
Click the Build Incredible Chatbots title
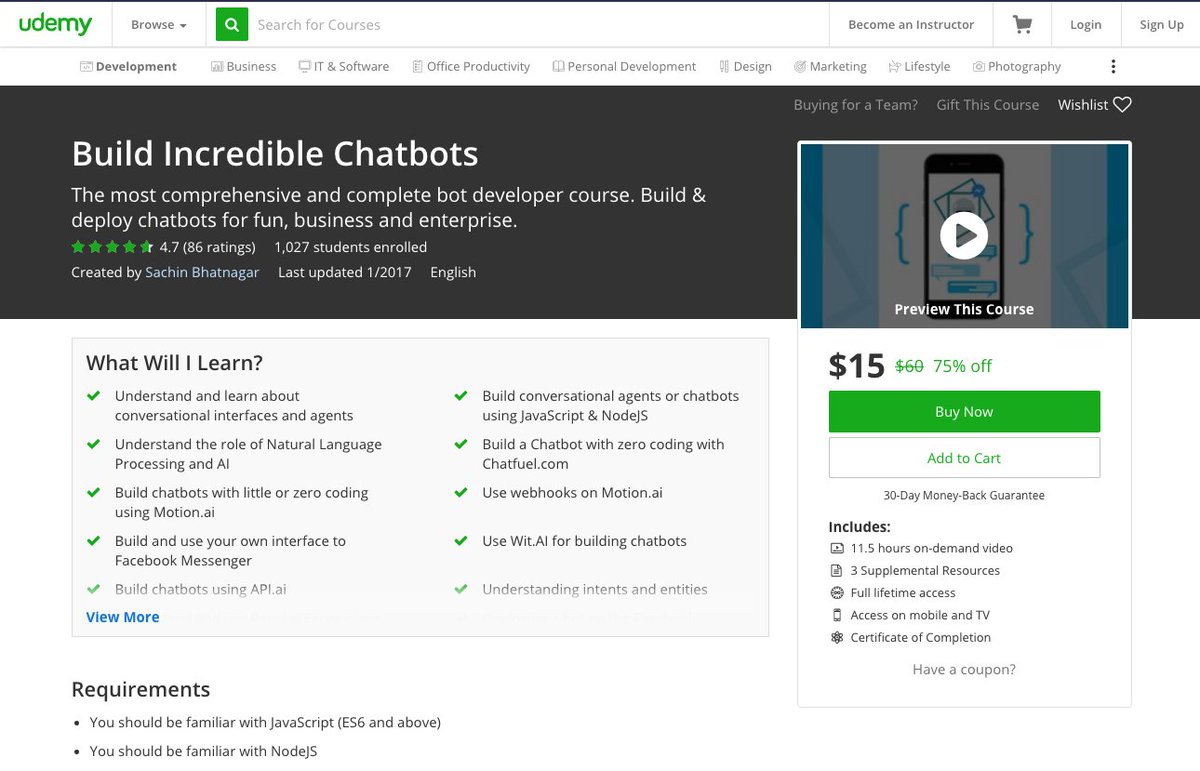click(x=275, y=154)
